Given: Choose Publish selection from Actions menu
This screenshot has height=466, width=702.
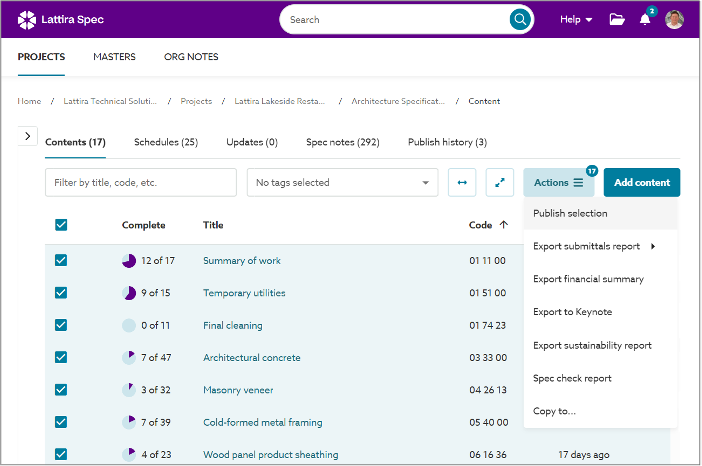Looking at the screenshot, I should 570,213.
